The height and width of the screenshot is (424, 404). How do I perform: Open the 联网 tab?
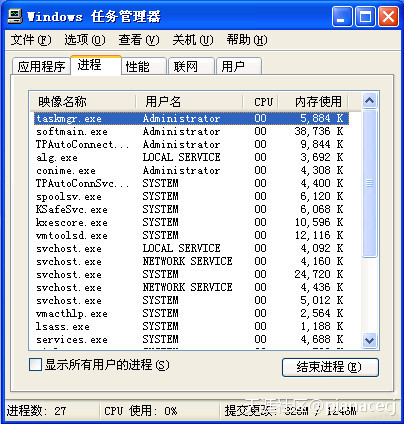191,66
